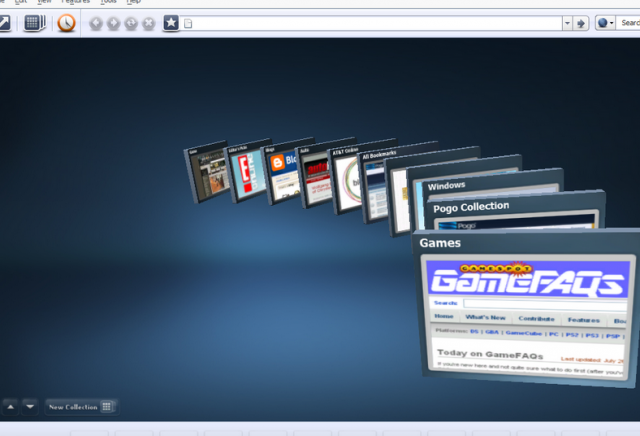The width and height of the screenshot is (640, 436).
Task: Open the View menu
Action: click(44, 2)
